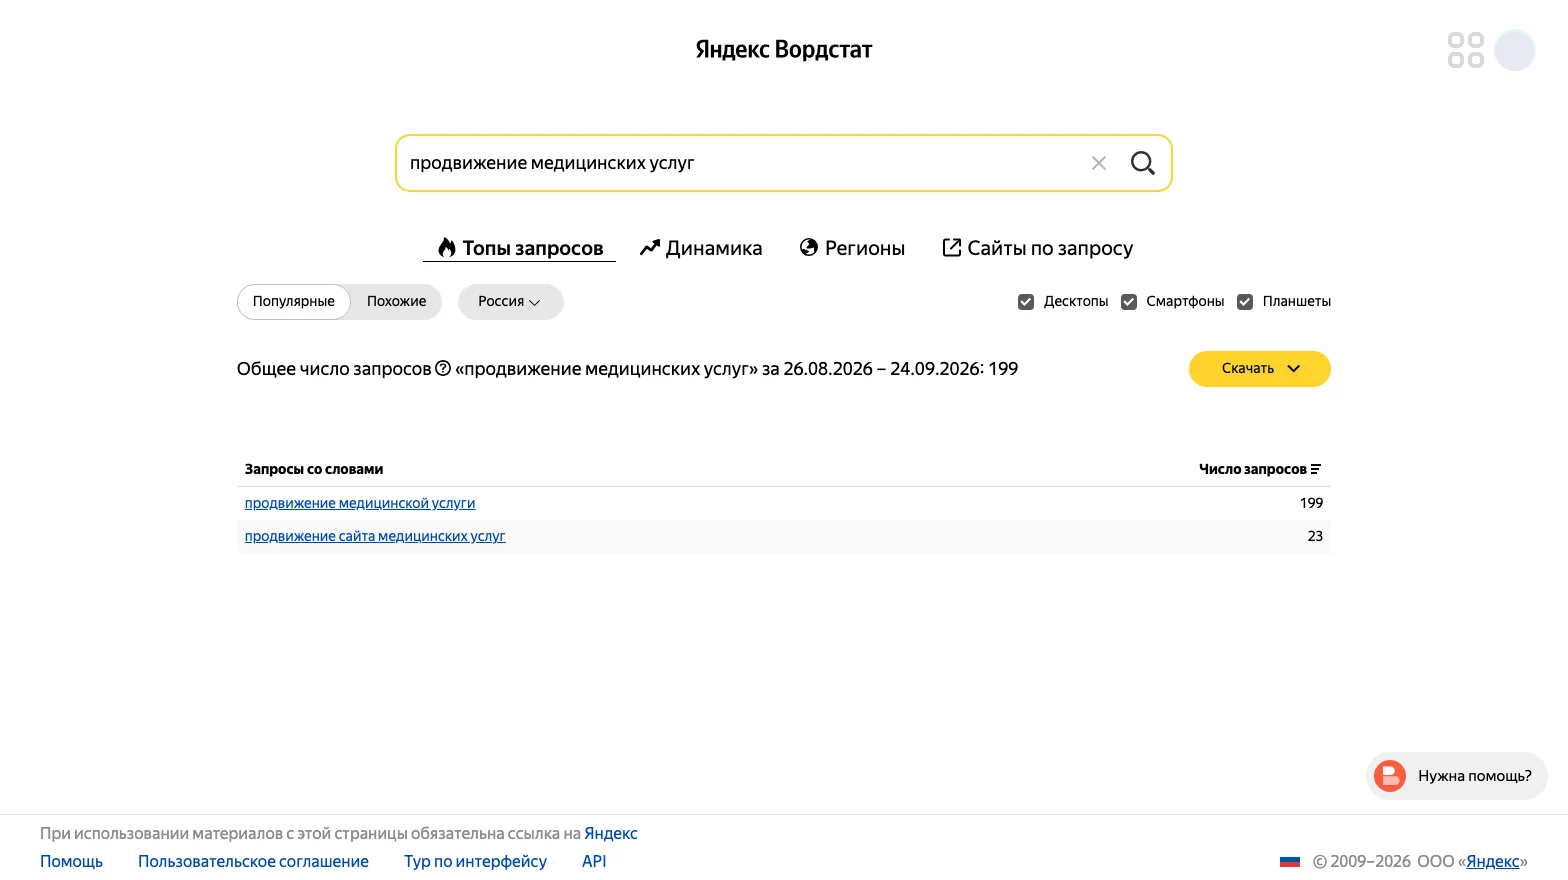Open the Тур по интерфейсу link
The height and width of the screenshot is (880, 1568).
pyautogui.click(x=475, y=862)
